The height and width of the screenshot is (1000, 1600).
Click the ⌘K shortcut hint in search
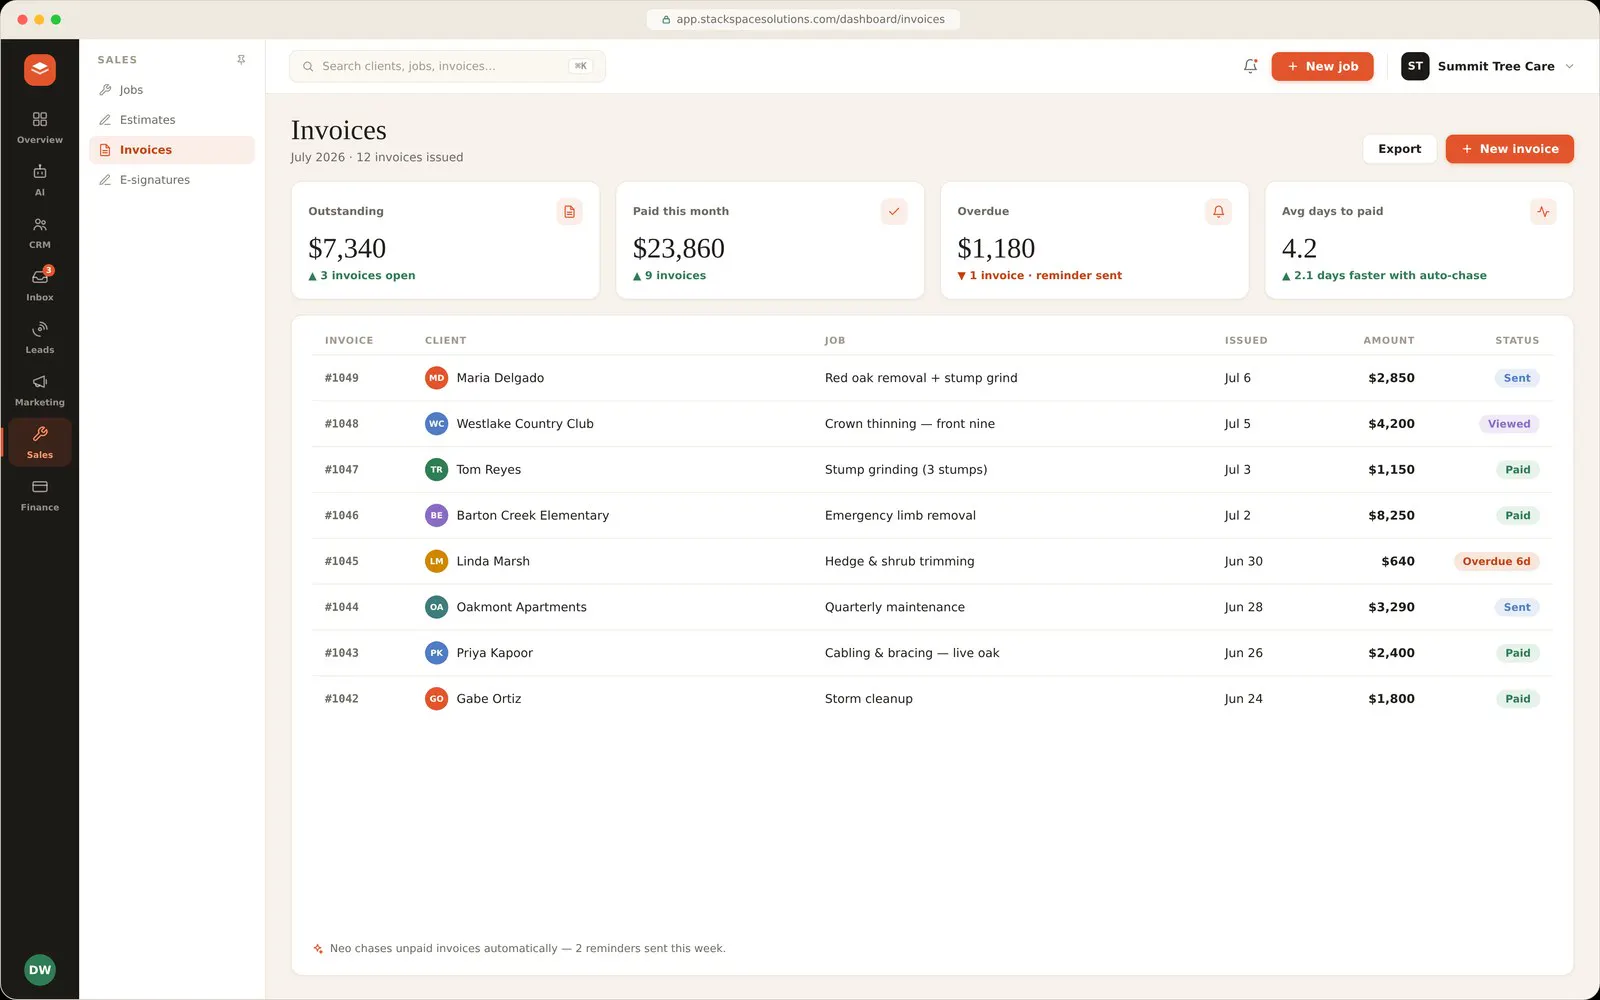coord(581,66)
